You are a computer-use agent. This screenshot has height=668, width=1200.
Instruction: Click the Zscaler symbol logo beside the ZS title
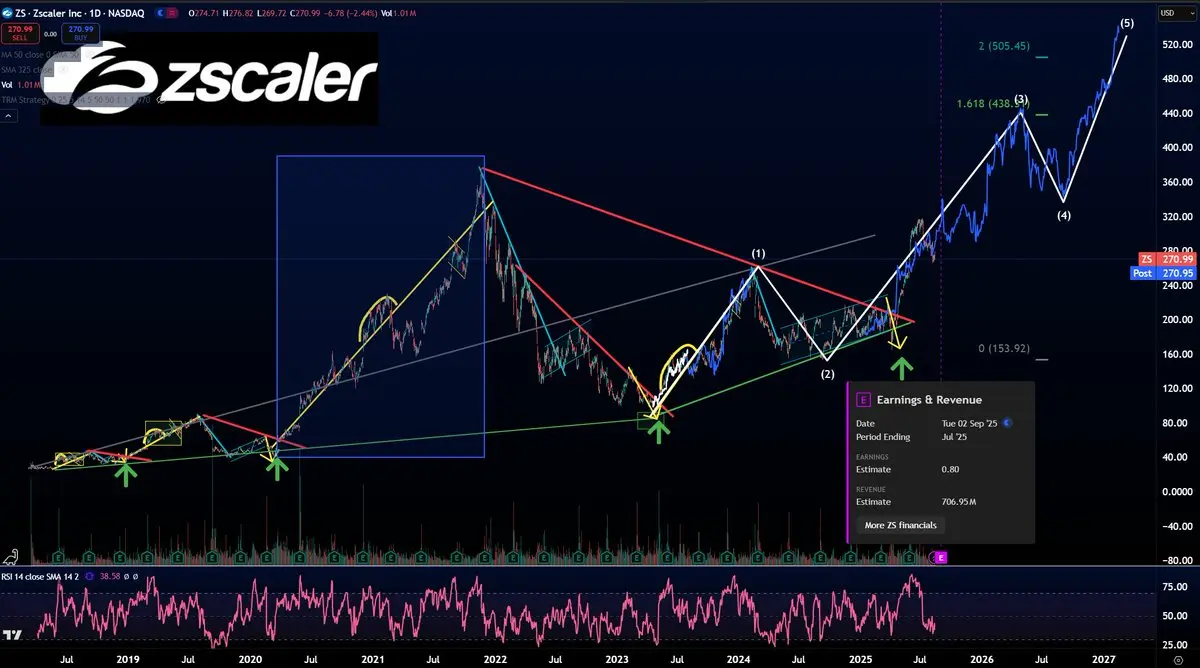click(7, 13)
